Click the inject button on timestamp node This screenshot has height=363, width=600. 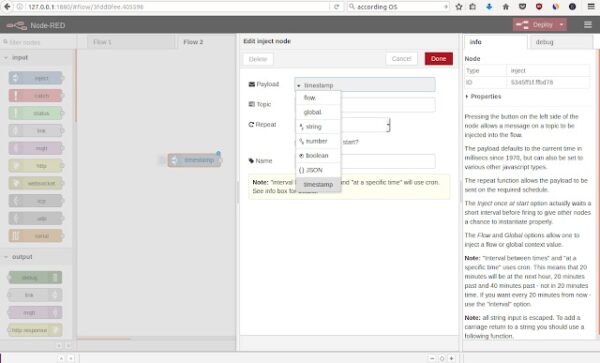[162, 160]
